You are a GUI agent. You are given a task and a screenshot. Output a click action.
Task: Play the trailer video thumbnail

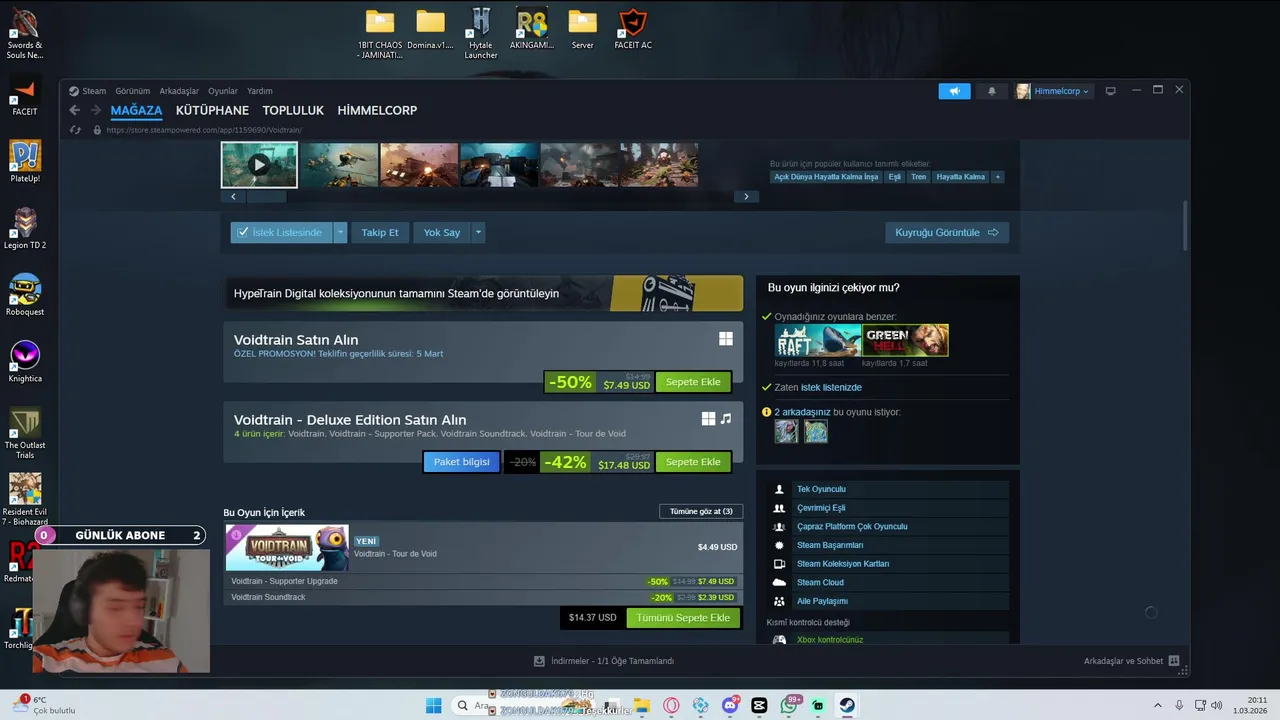pos(259,165)
